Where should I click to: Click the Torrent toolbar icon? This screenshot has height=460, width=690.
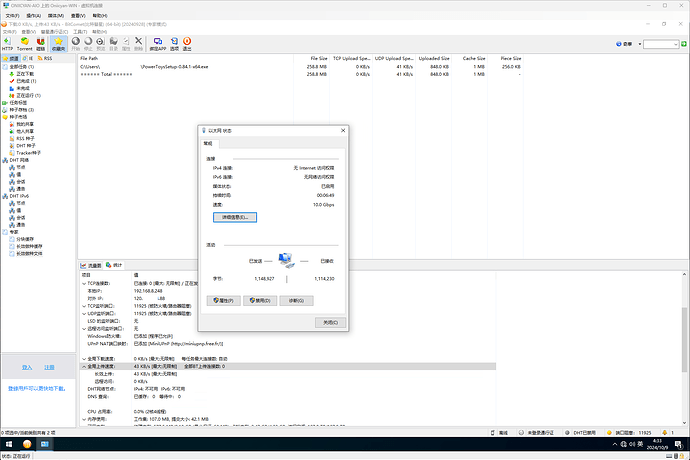(x=25, y=44)
